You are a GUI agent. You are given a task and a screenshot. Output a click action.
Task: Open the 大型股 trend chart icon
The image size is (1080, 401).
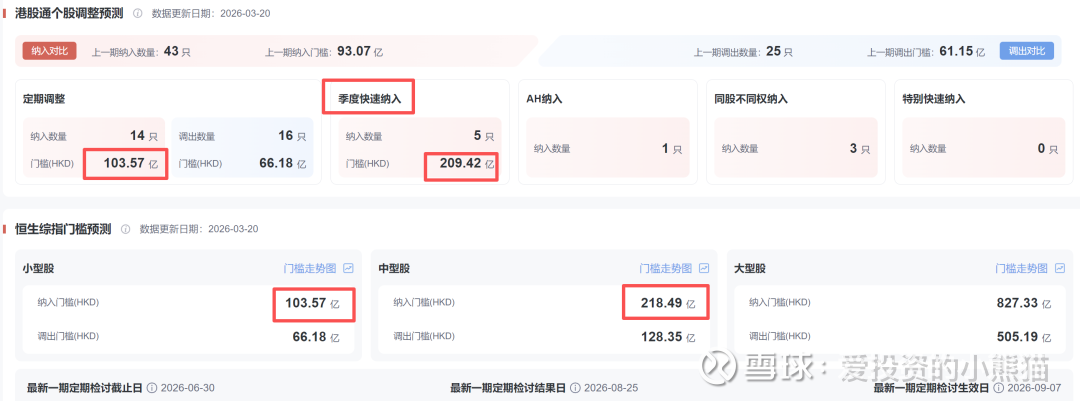[1059, 269]
